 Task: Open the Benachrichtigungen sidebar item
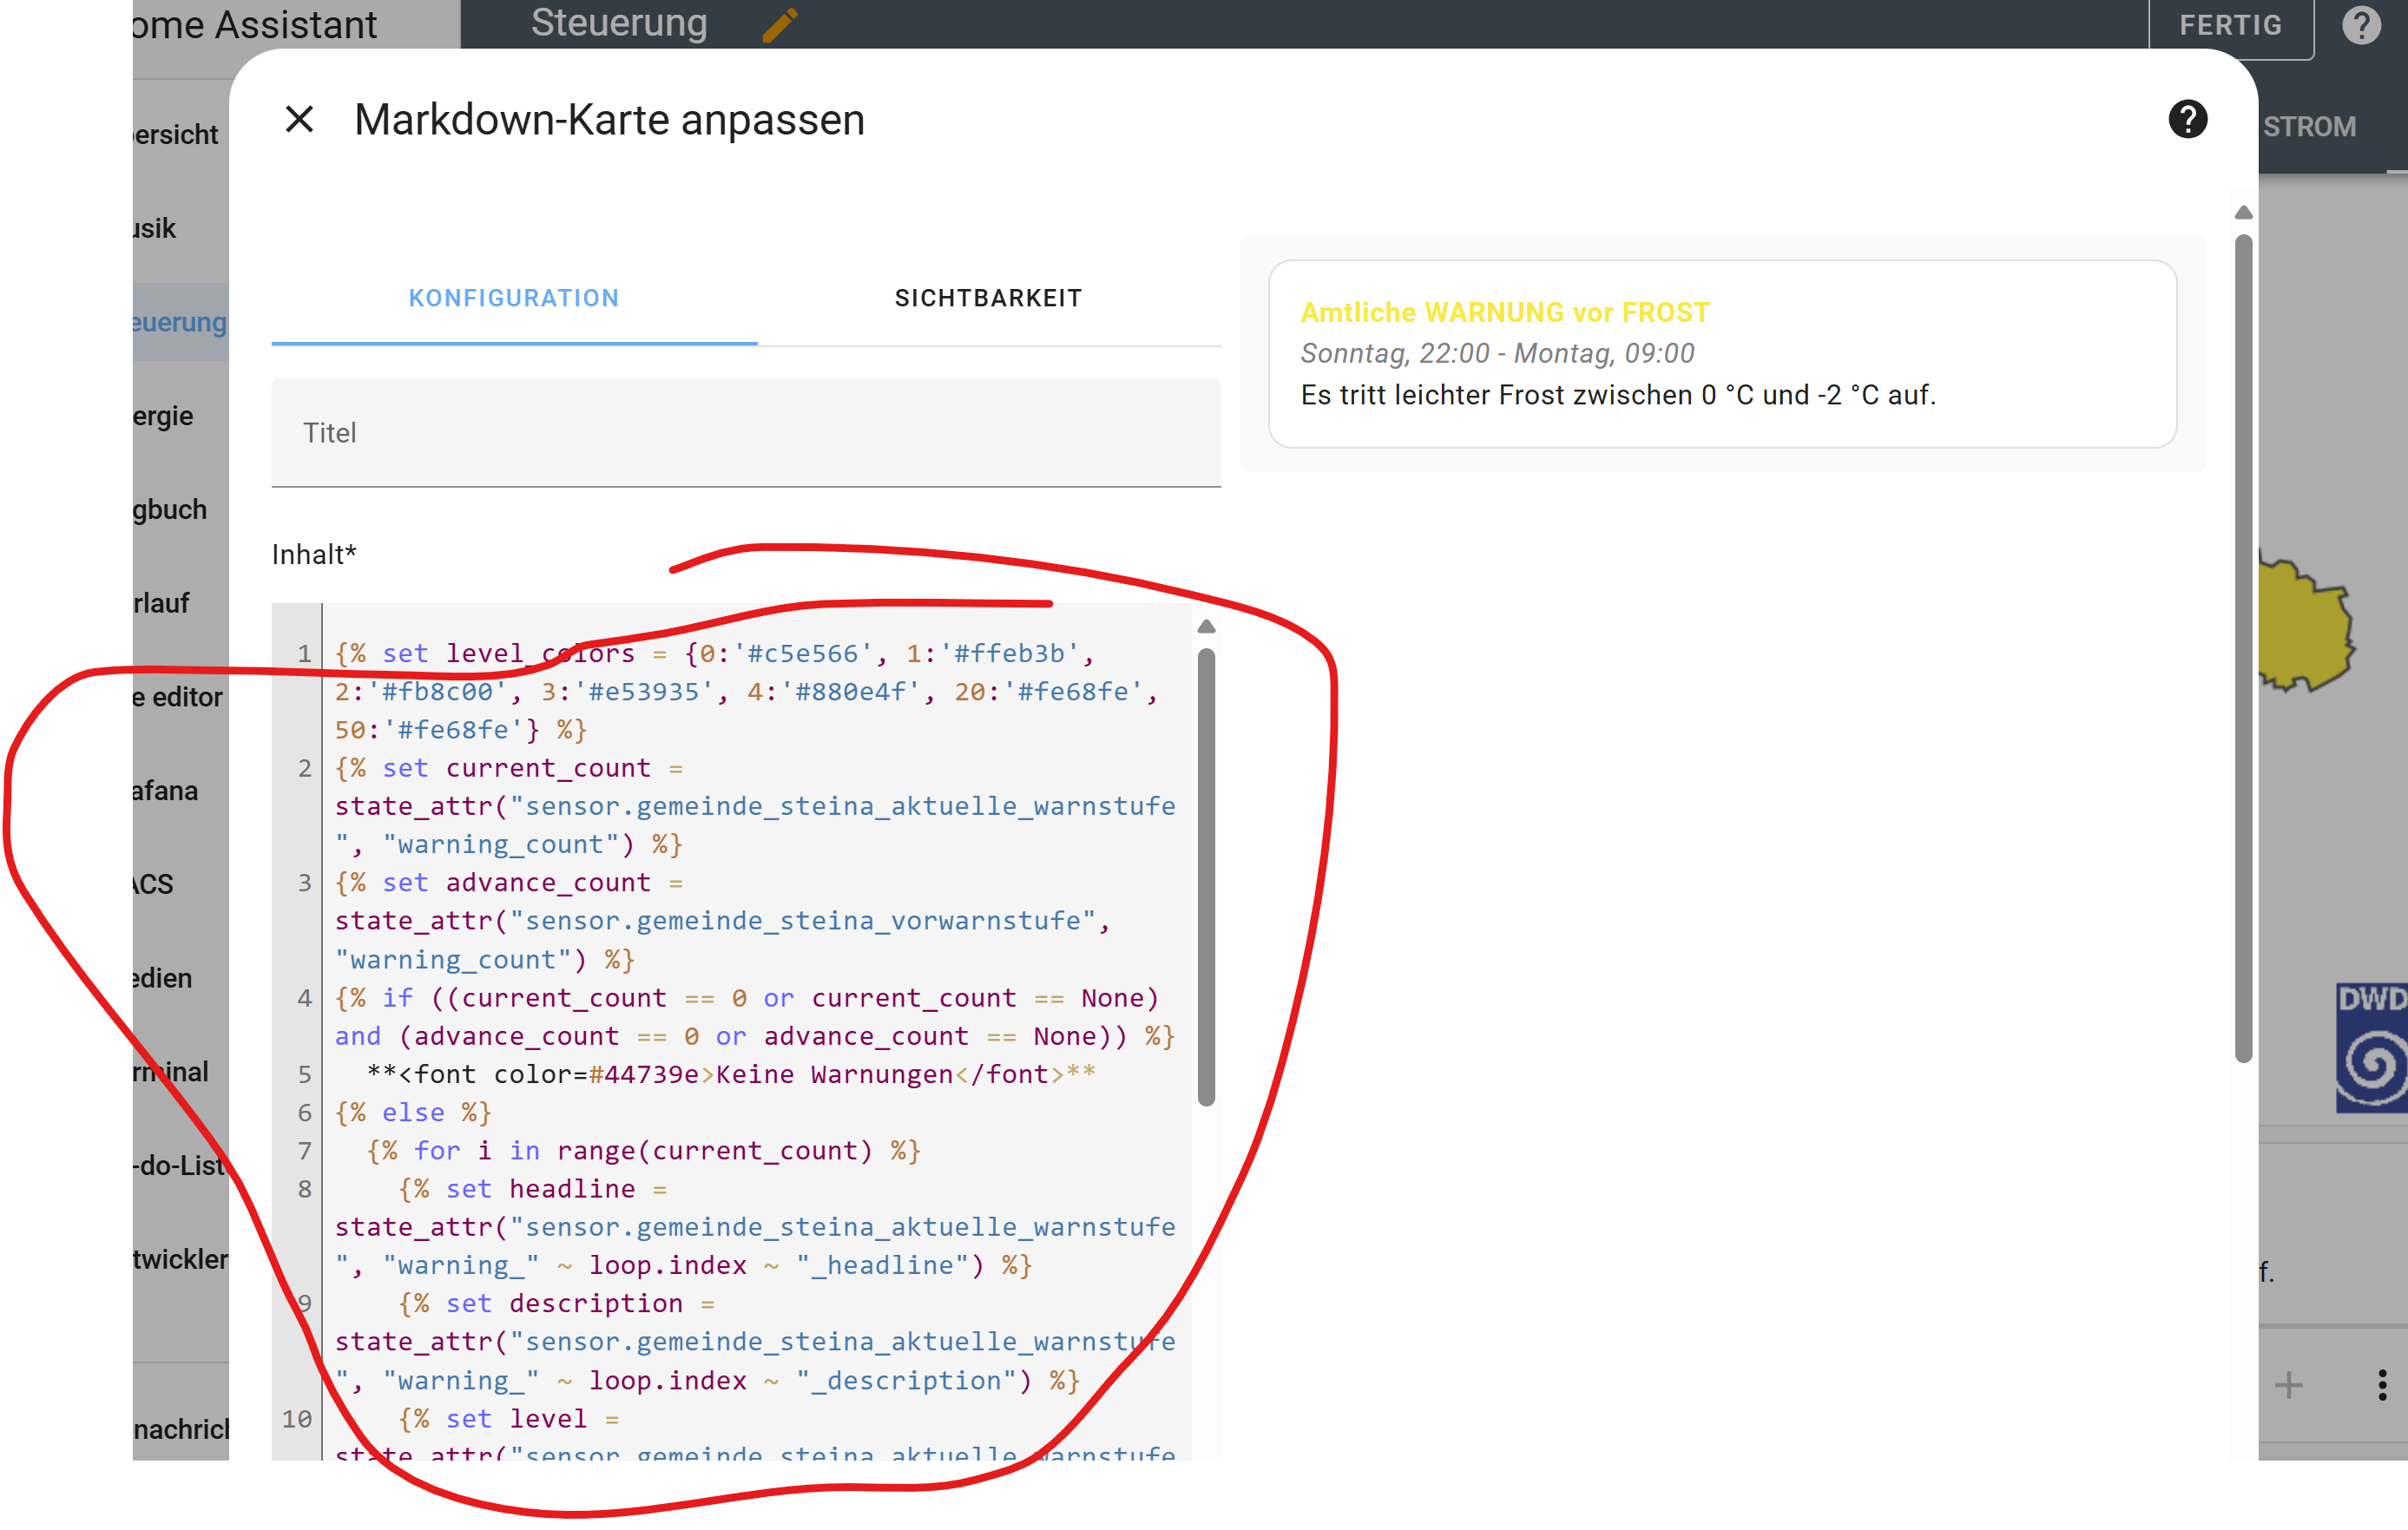click(x=181, y=1429)
